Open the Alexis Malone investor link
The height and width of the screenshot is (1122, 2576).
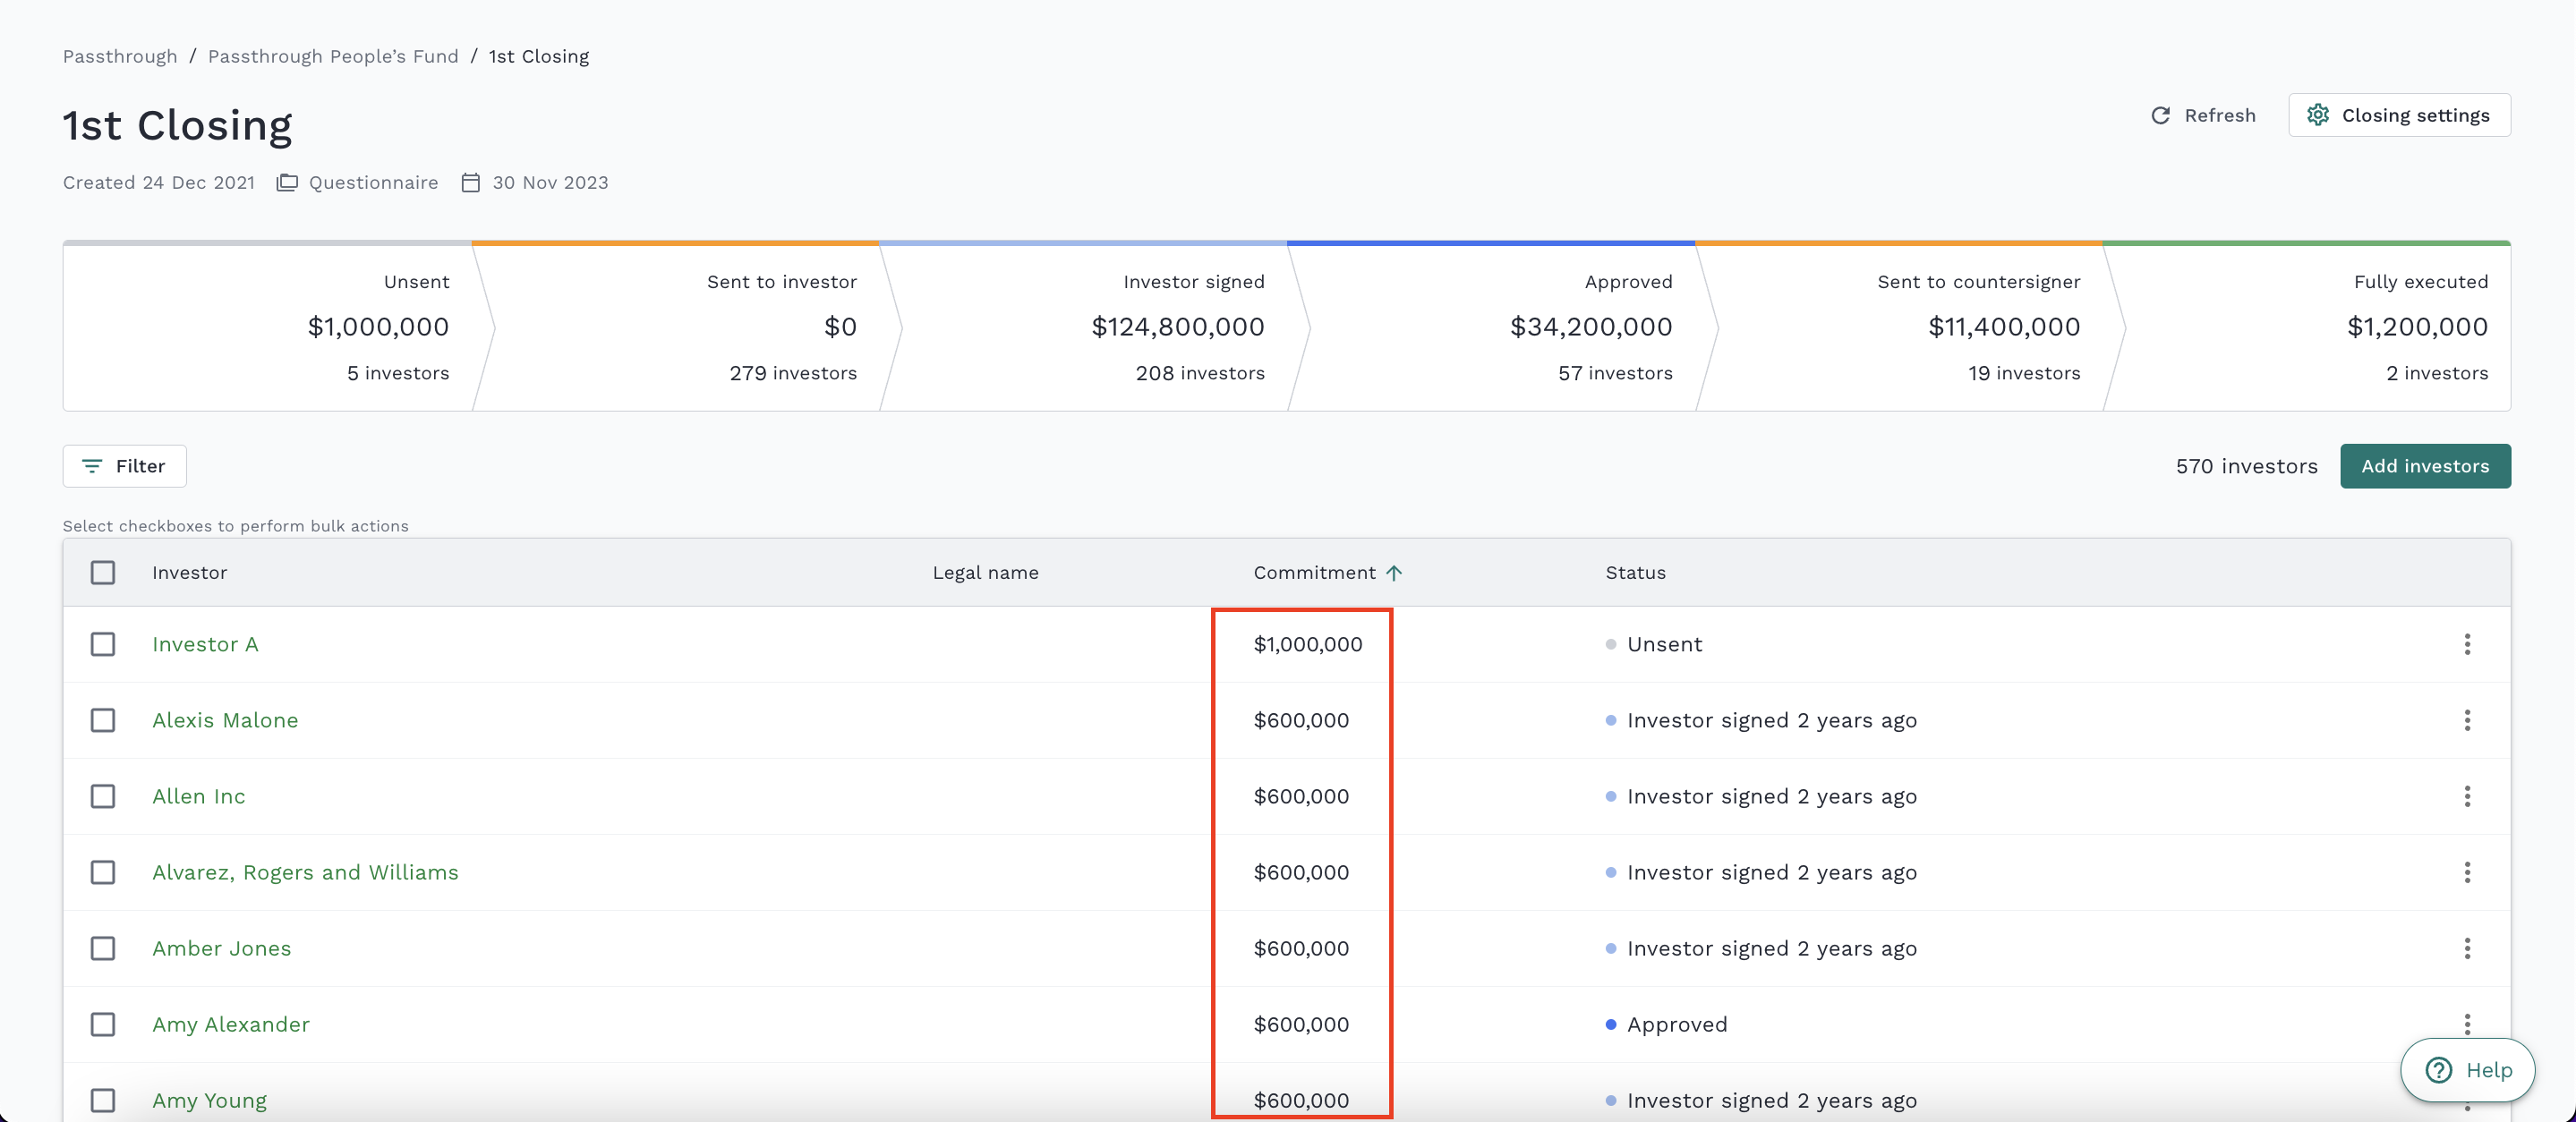[x=225, y=720]
